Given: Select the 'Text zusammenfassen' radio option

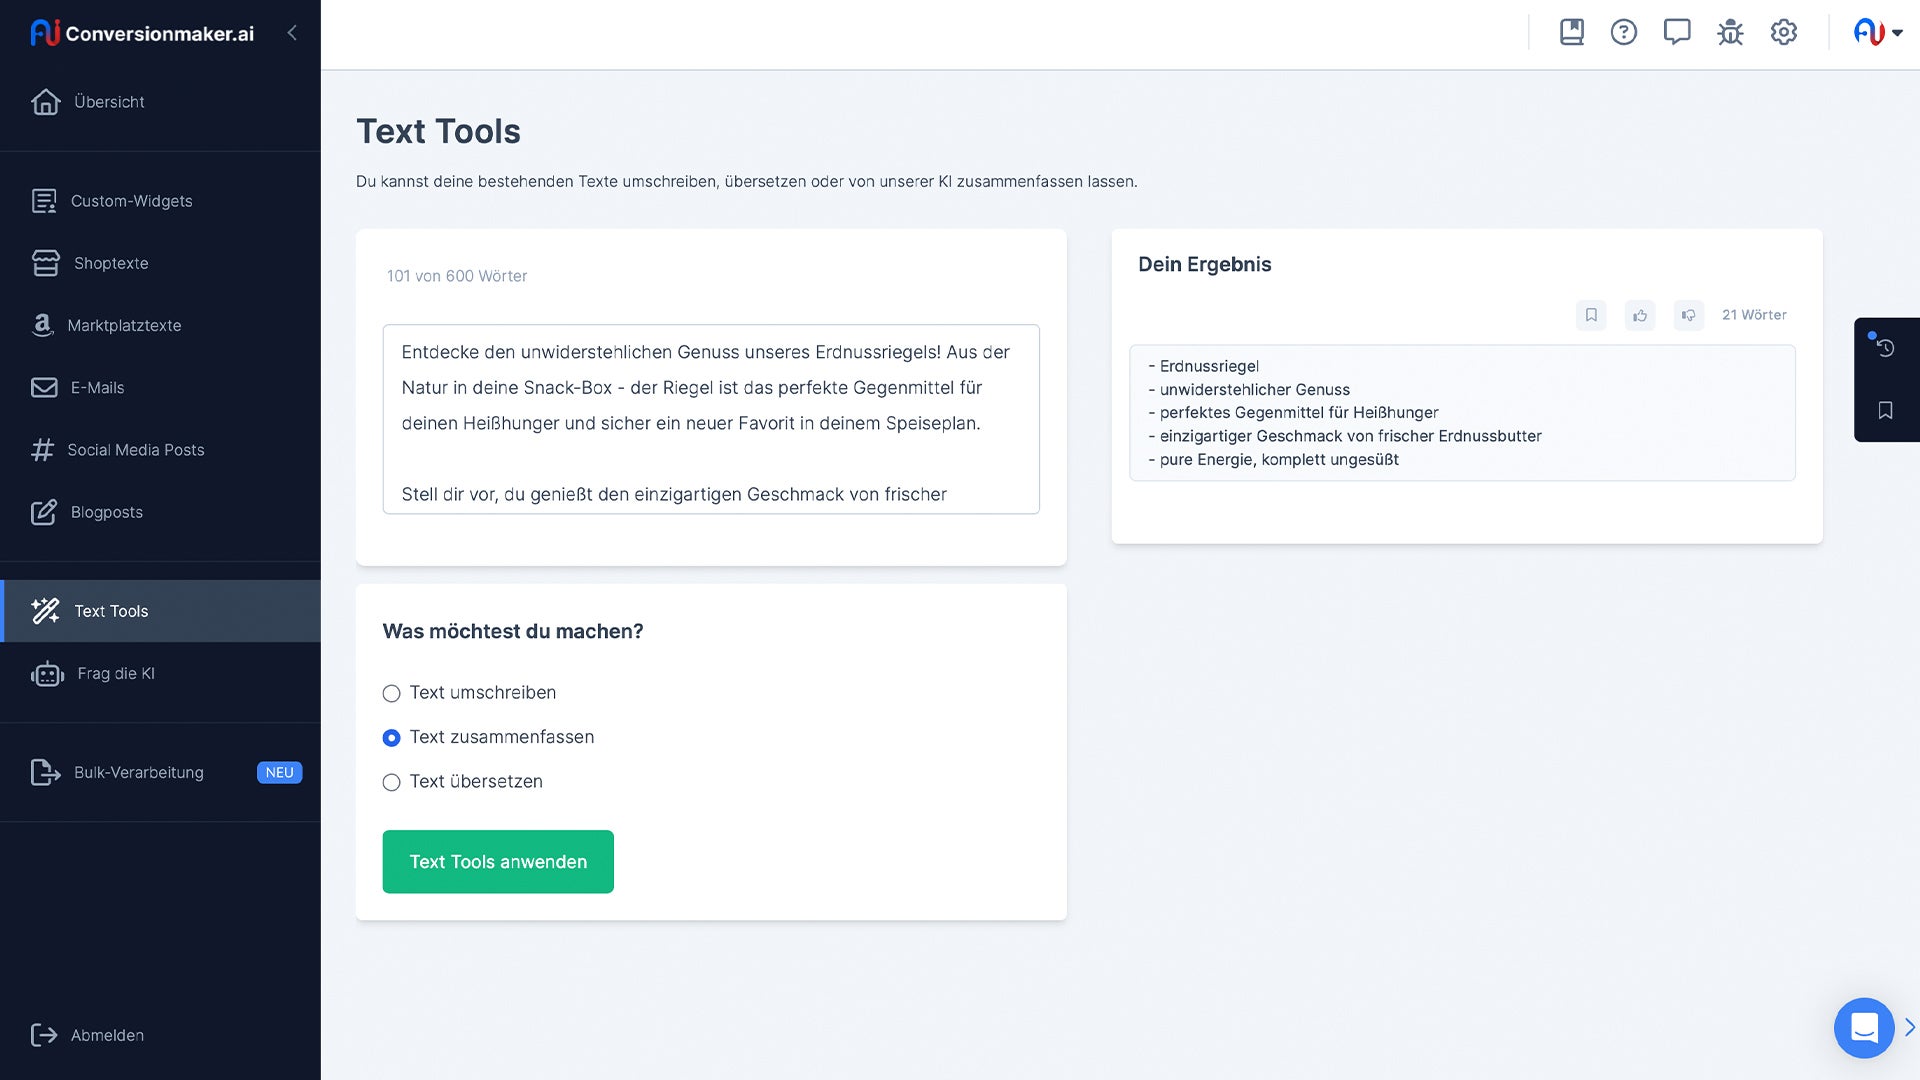Looking at the screenshot, I should click(392, 738).
